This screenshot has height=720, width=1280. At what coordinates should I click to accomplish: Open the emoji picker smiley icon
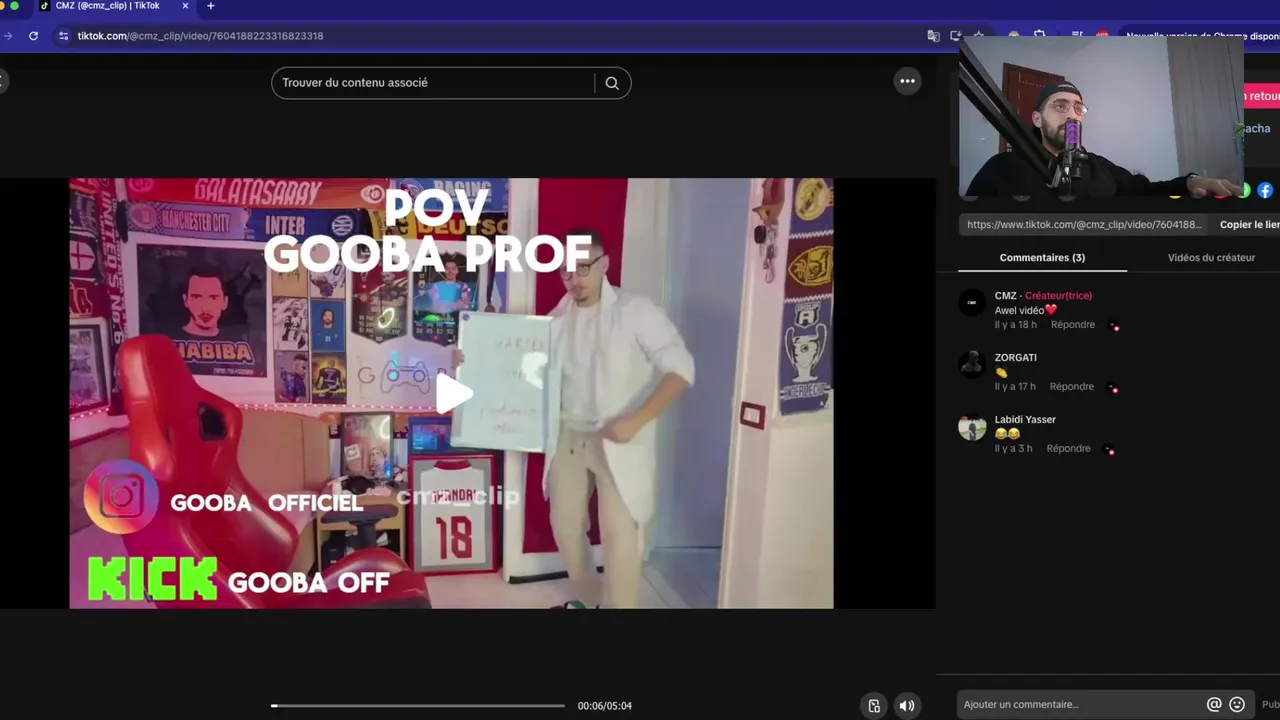[x=1237, y=705]
